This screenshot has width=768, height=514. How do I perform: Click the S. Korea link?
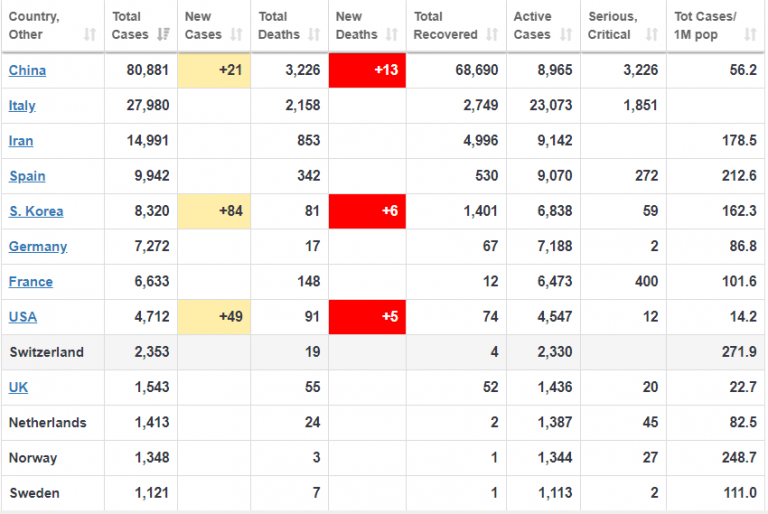[x=36, y=211]
